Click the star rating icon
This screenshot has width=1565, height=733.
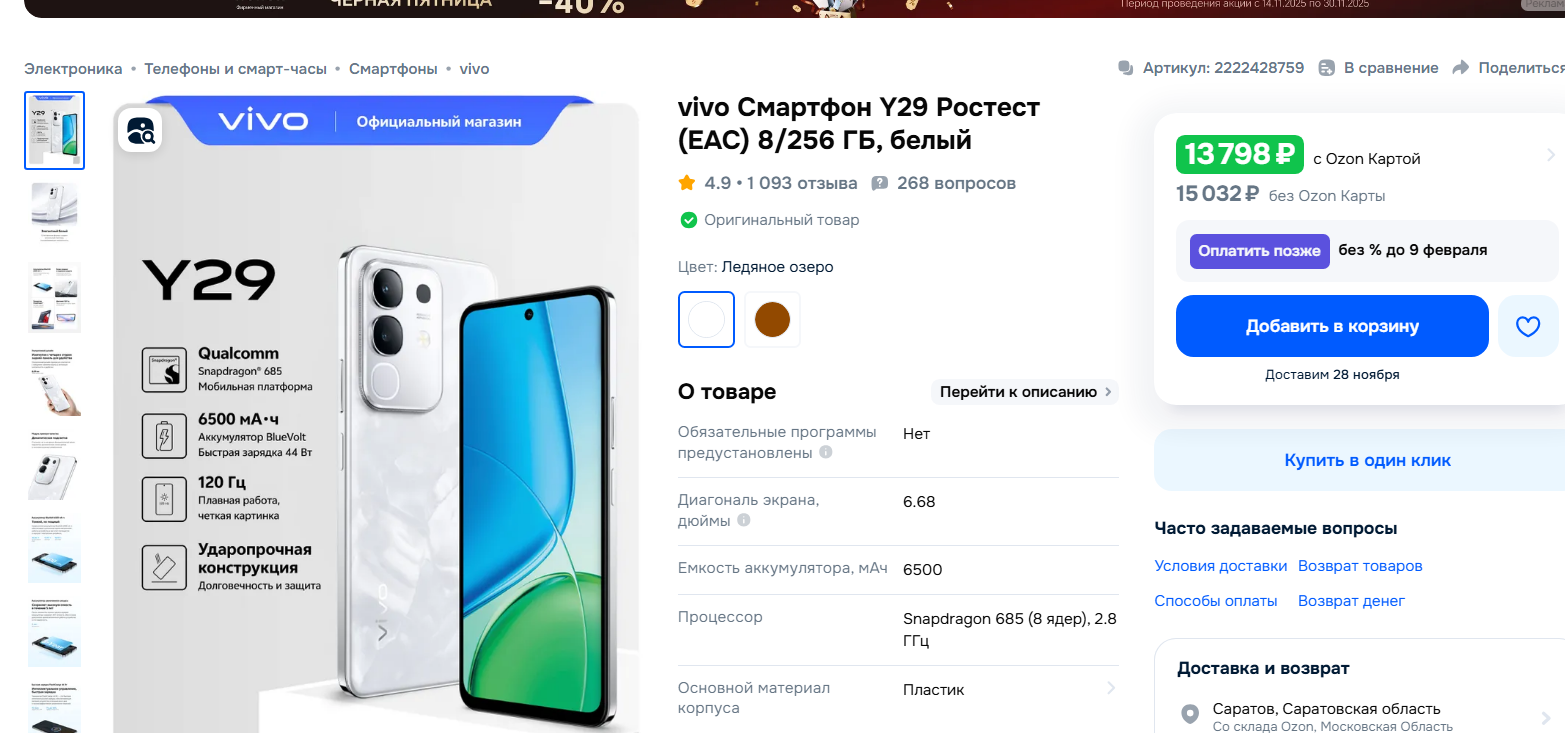tap(687, 183)
